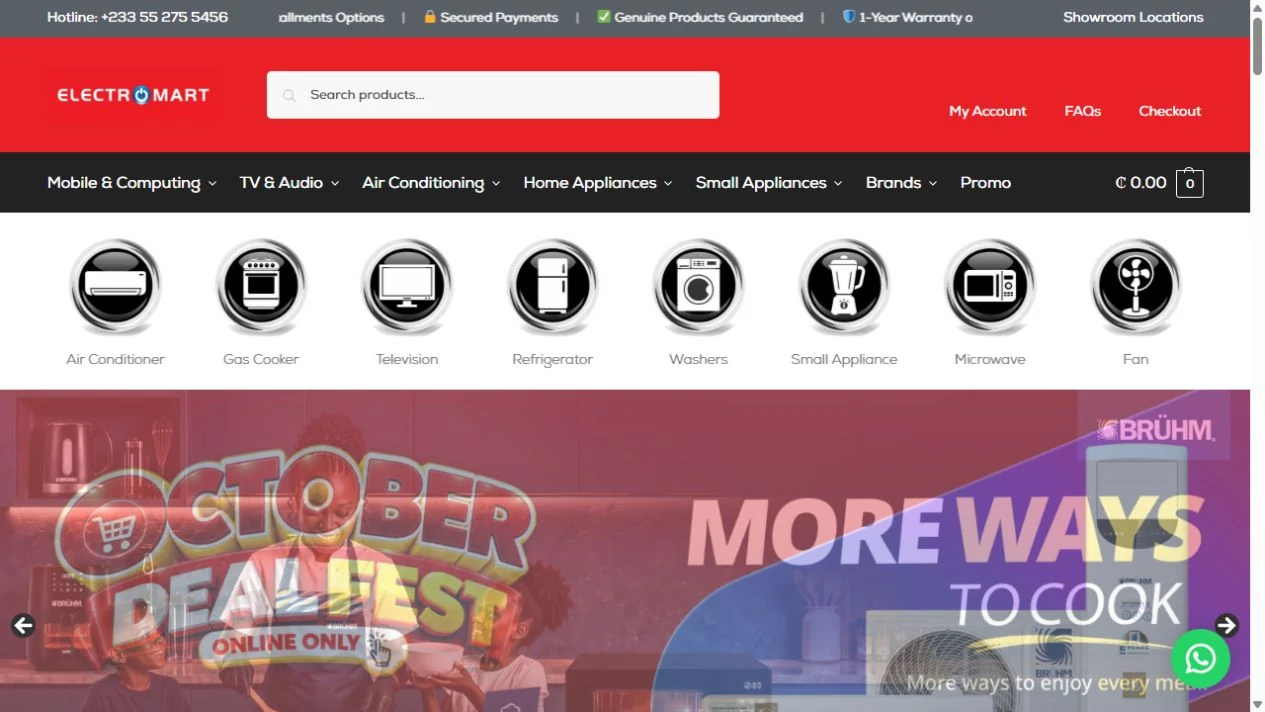This screenshot has width=1265, height=712.
Task: Open the Television category icon
Action: (x=407, y=286)
